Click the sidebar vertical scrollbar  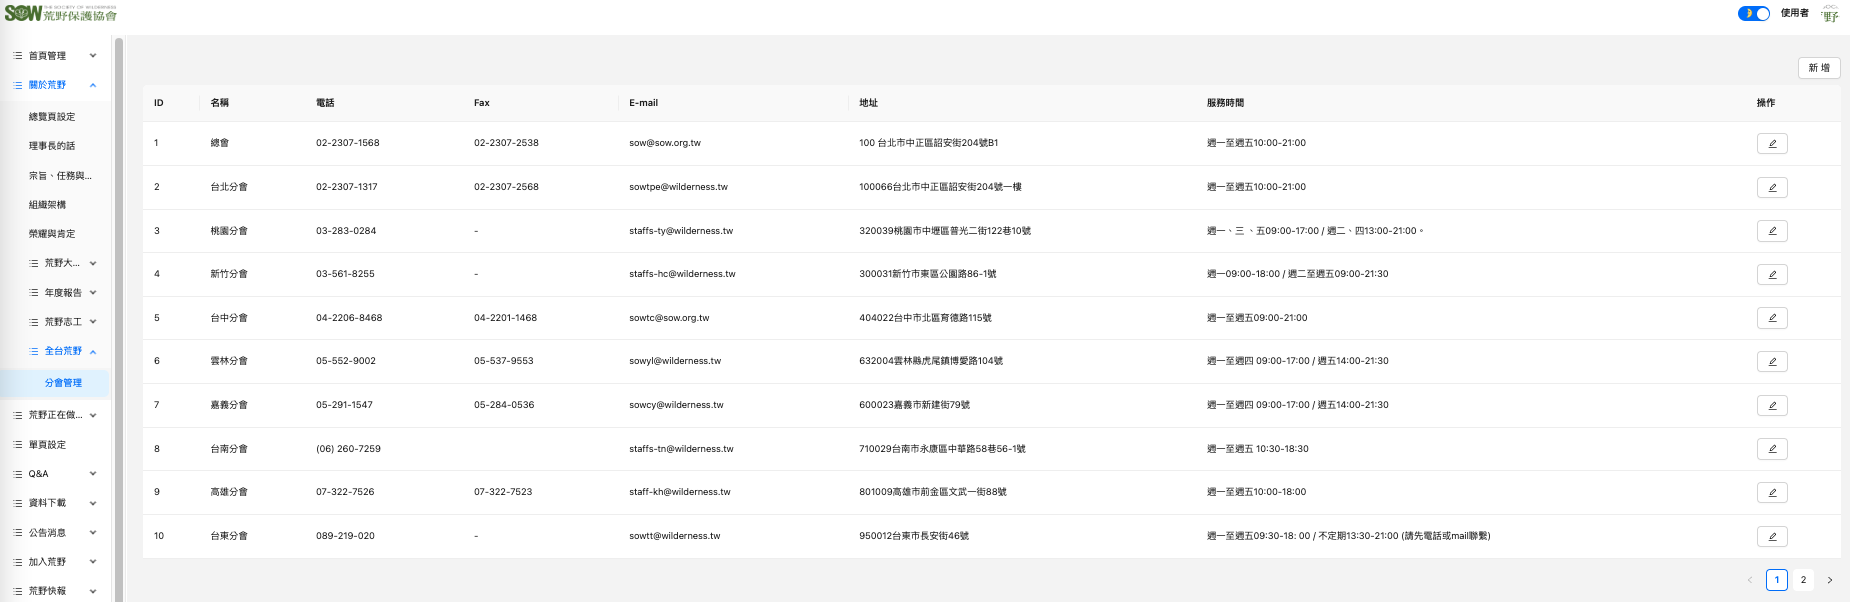pos(119,300)
